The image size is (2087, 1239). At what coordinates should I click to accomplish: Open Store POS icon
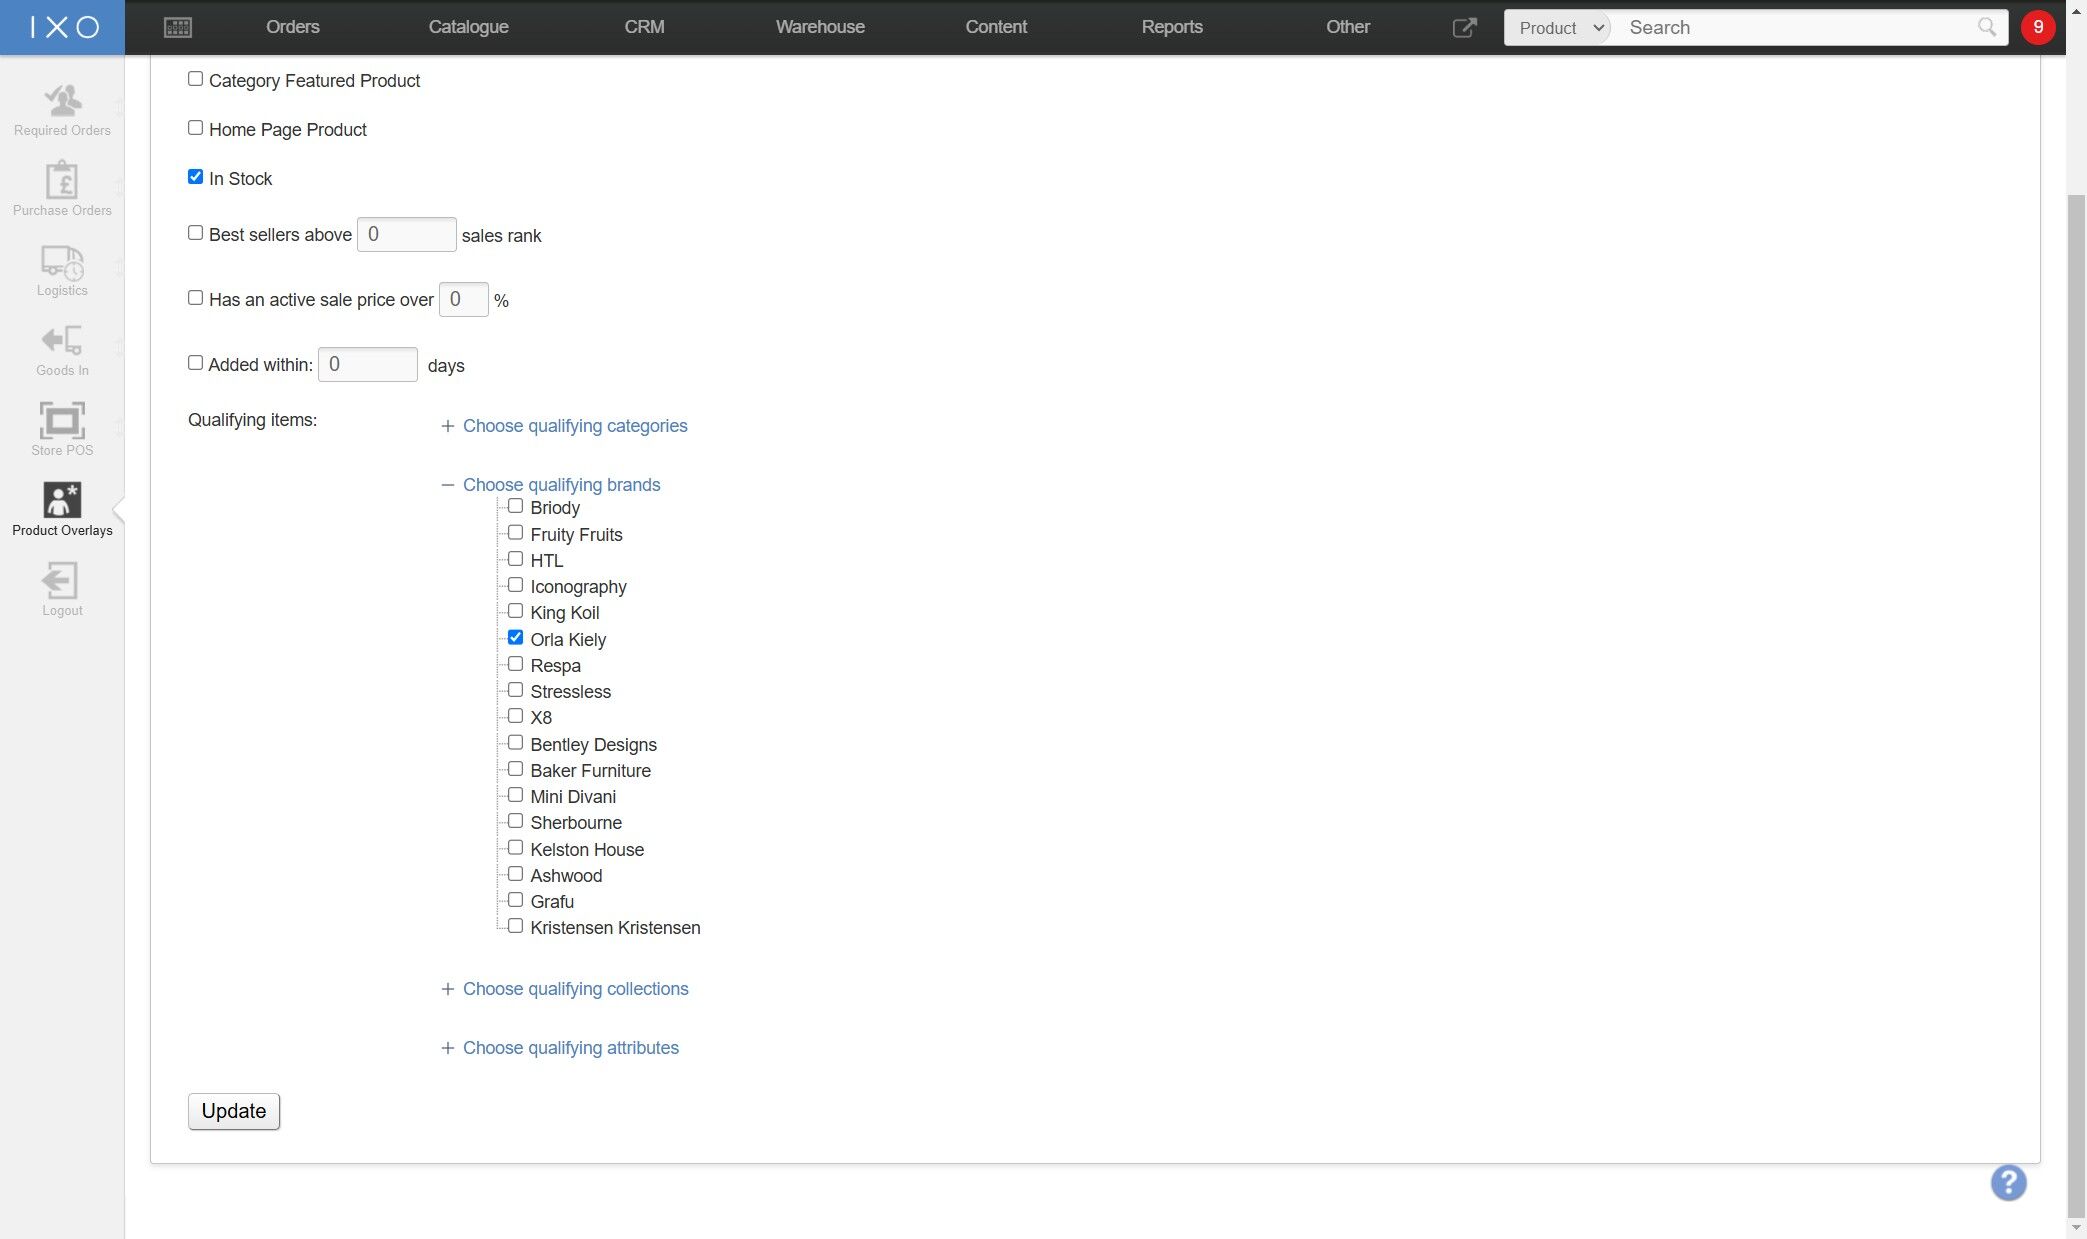point(62,421)
